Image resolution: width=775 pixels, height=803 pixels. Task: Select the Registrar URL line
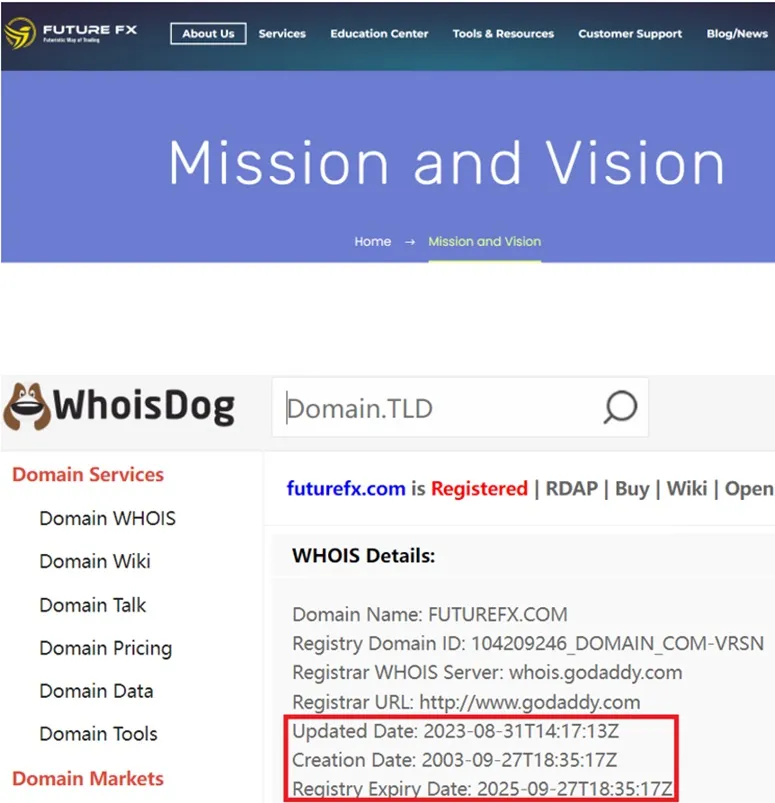(466, 702)
